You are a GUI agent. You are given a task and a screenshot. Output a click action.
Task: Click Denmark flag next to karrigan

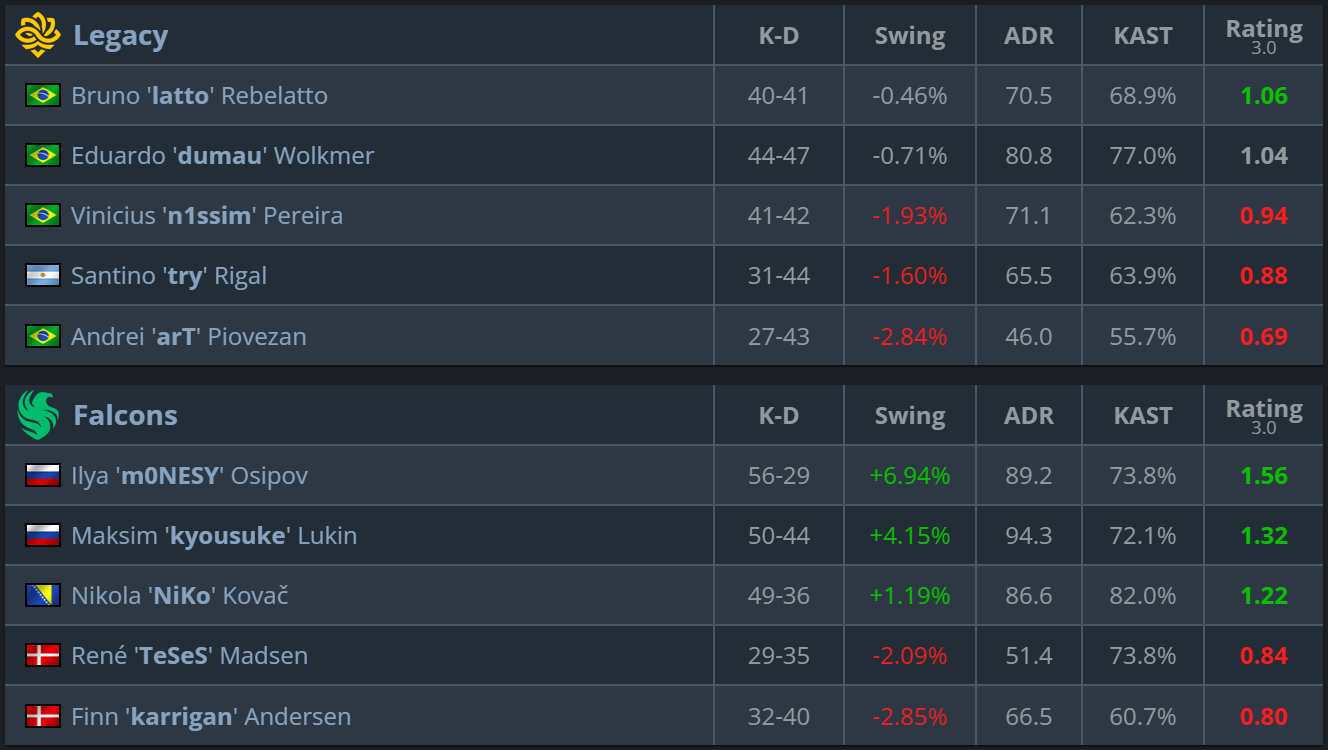[43, 716]
